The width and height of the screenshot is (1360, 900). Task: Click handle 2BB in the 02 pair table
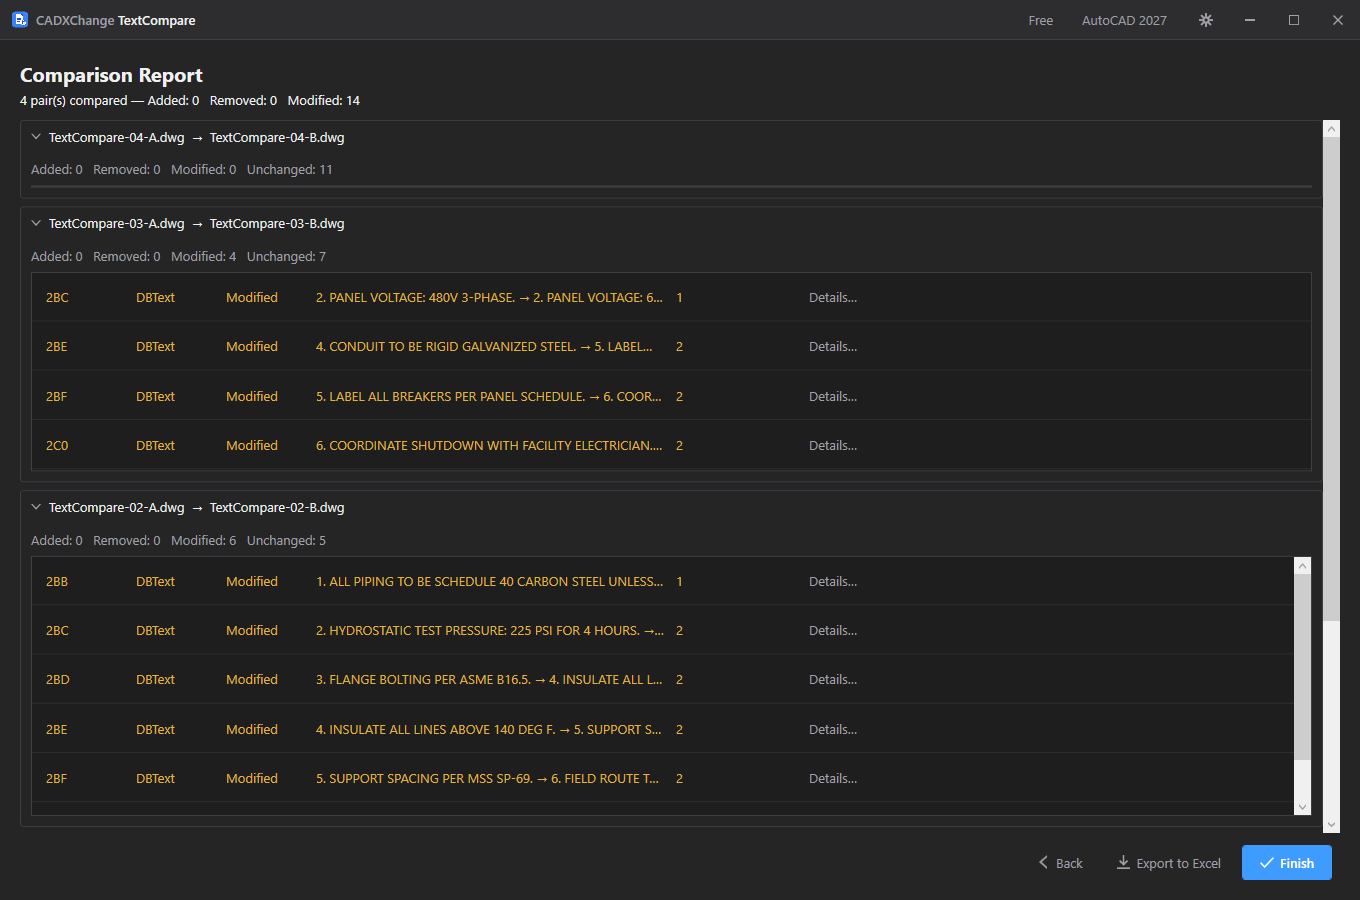point(57,581)
